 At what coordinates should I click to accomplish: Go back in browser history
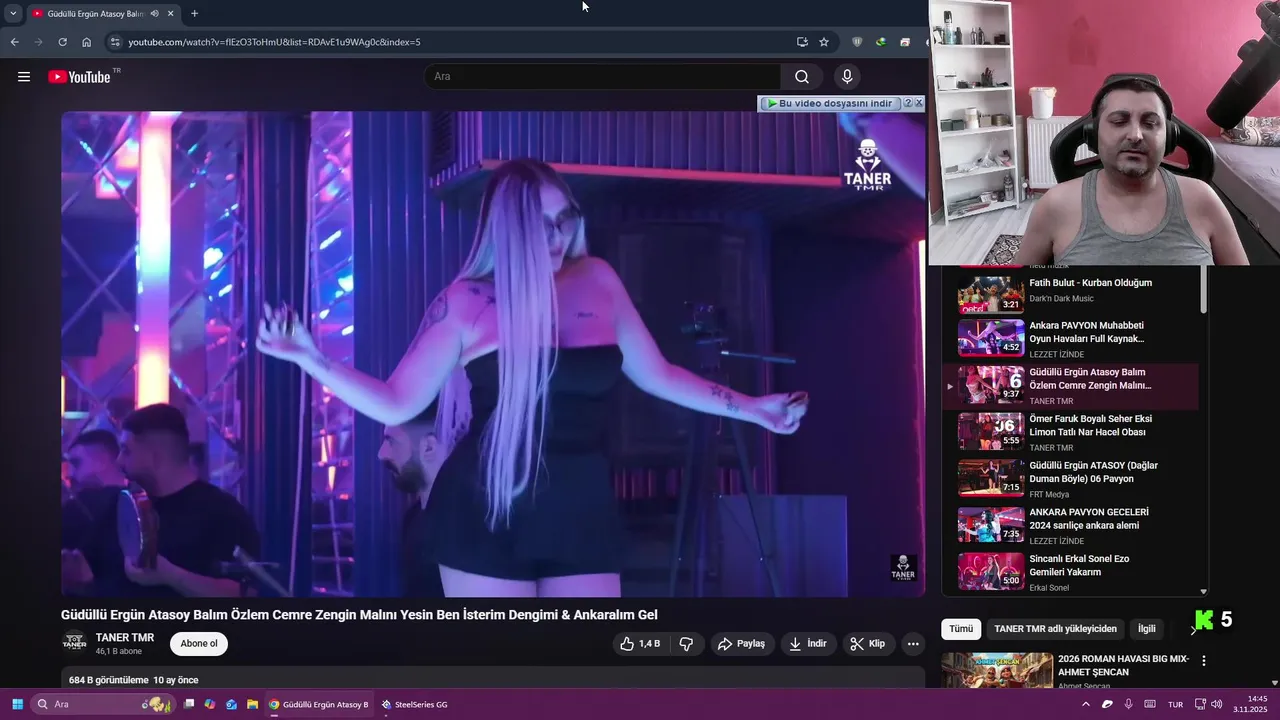[14, 42]
